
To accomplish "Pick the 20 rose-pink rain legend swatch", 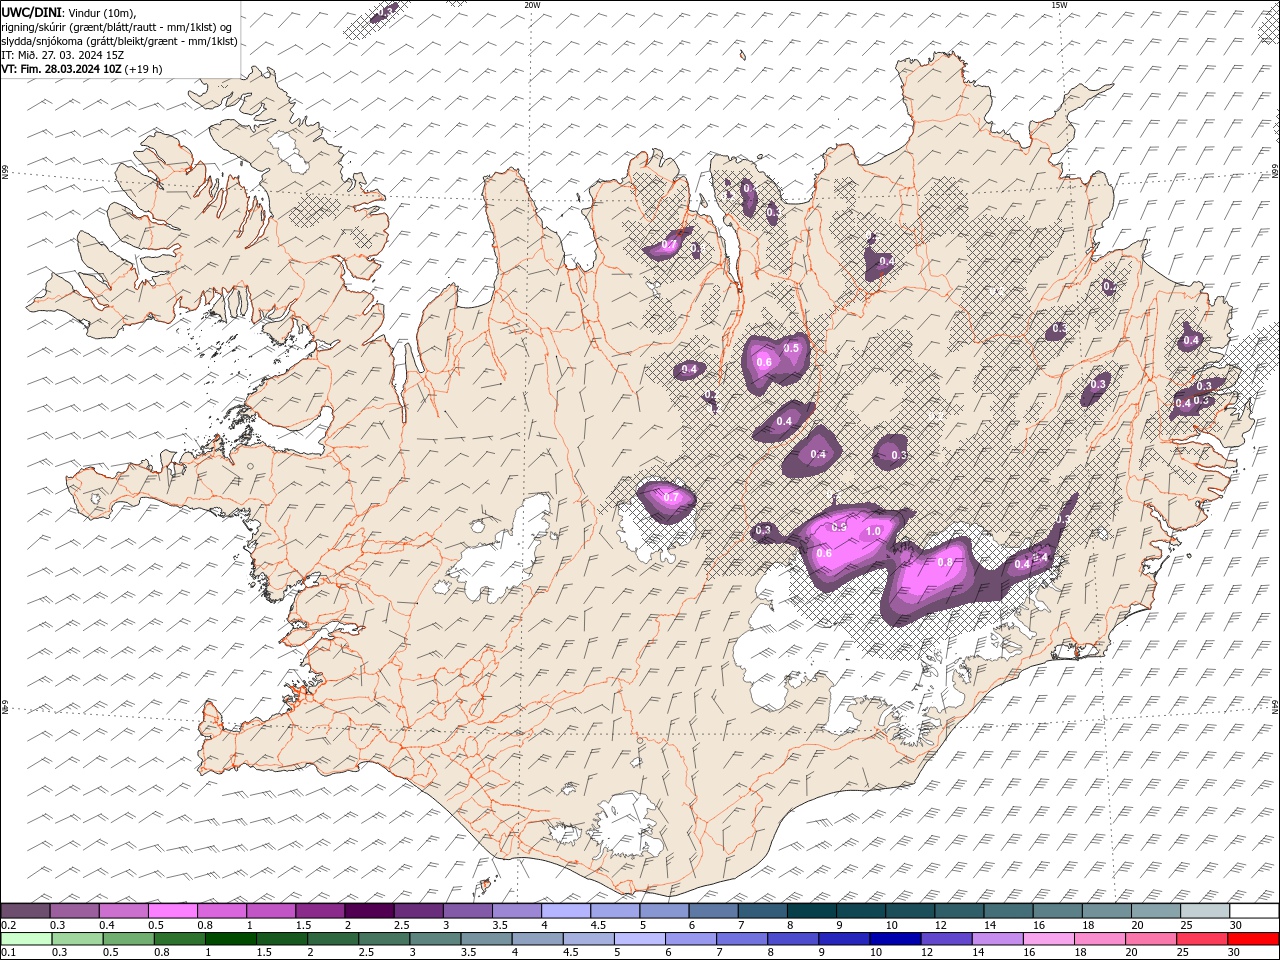I will pos(1150,938).
